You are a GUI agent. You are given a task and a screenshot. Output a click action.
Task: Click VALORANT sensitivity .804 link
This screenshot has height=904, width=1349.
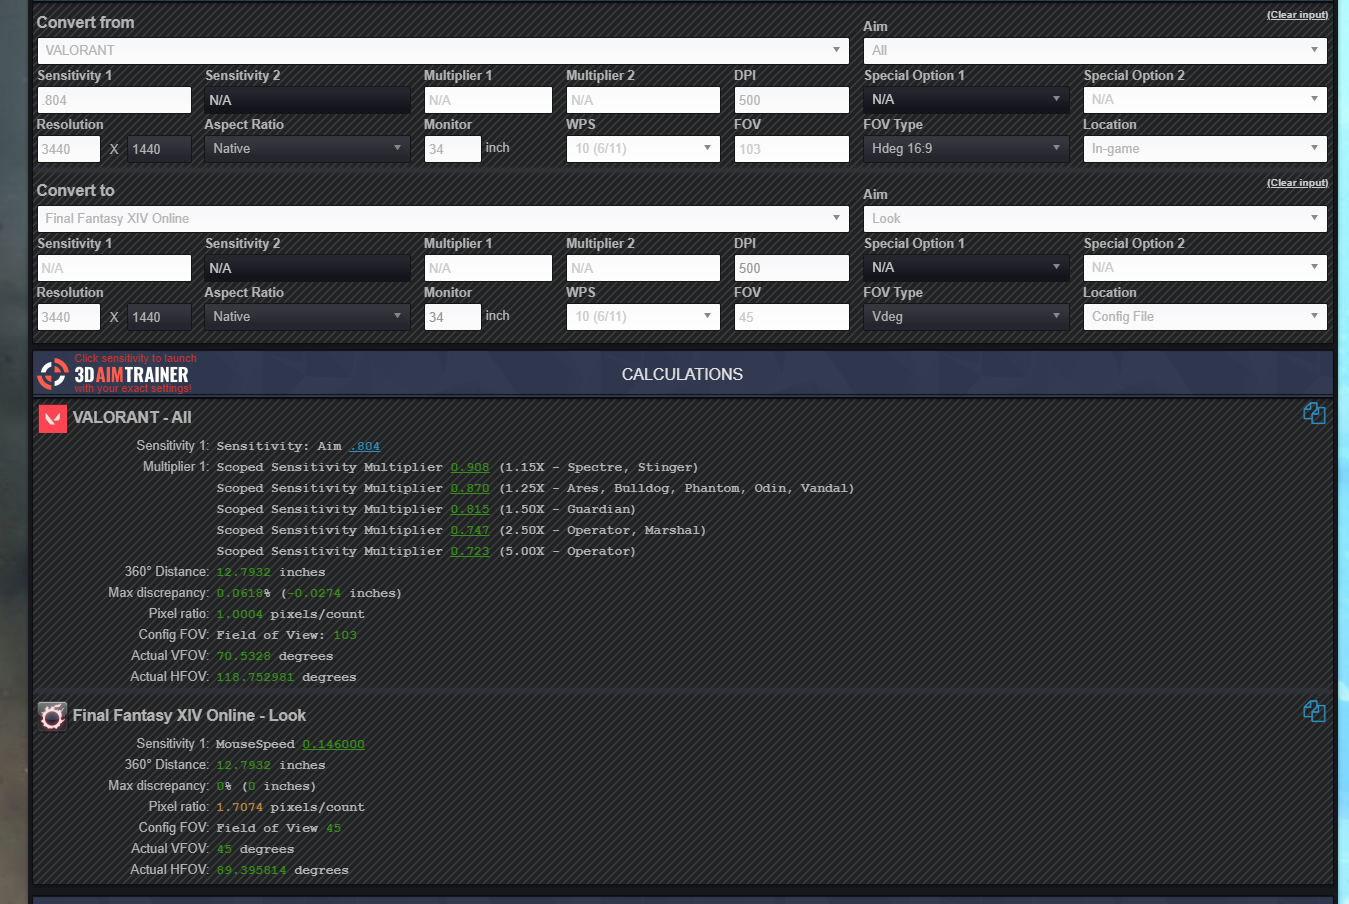coord(365,446)
